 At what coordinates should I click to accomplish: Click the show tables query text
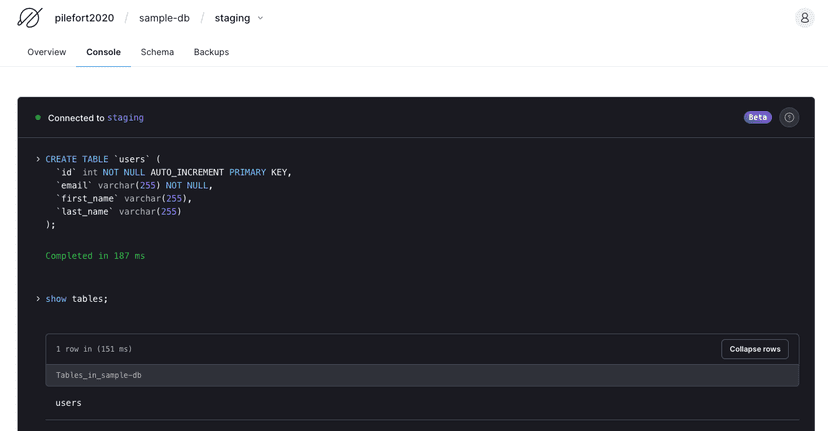click(77, 299)
